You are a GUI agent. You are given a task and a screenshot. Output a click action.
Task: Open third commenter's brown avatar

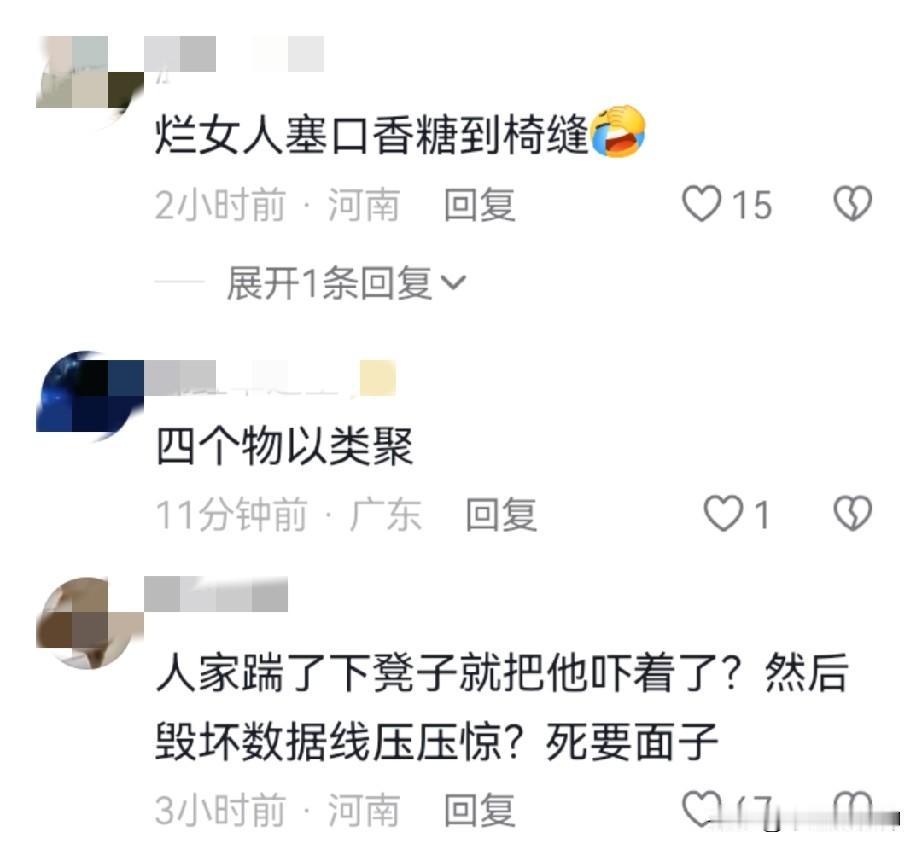[x=90, y=623]
